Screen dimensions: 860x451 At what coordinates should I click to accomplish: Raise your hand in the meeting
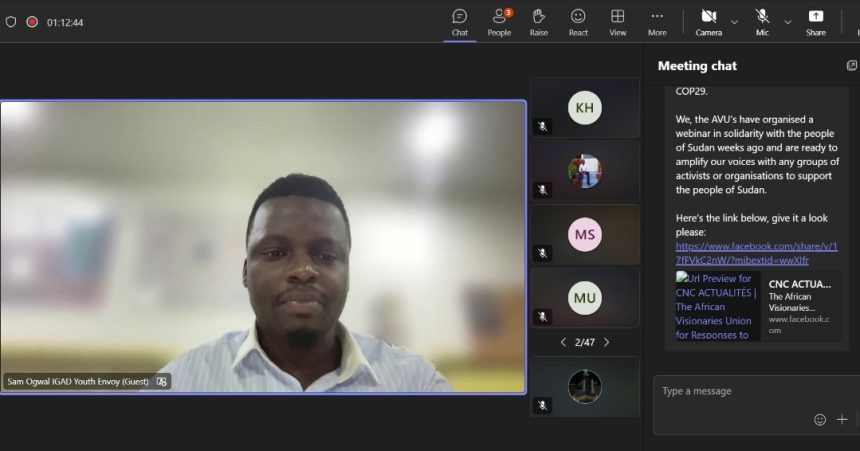tap(538, 22)
